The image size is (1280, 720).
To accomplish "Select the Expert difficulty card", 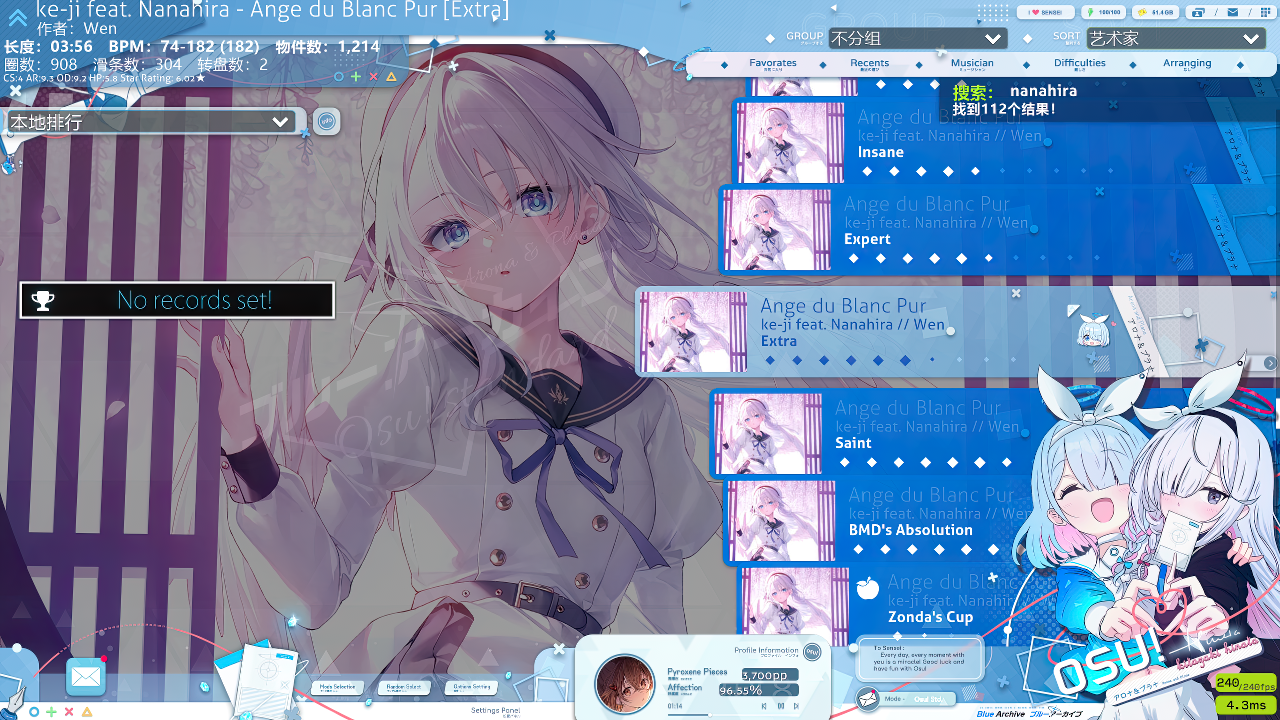I will coord(999,229).
